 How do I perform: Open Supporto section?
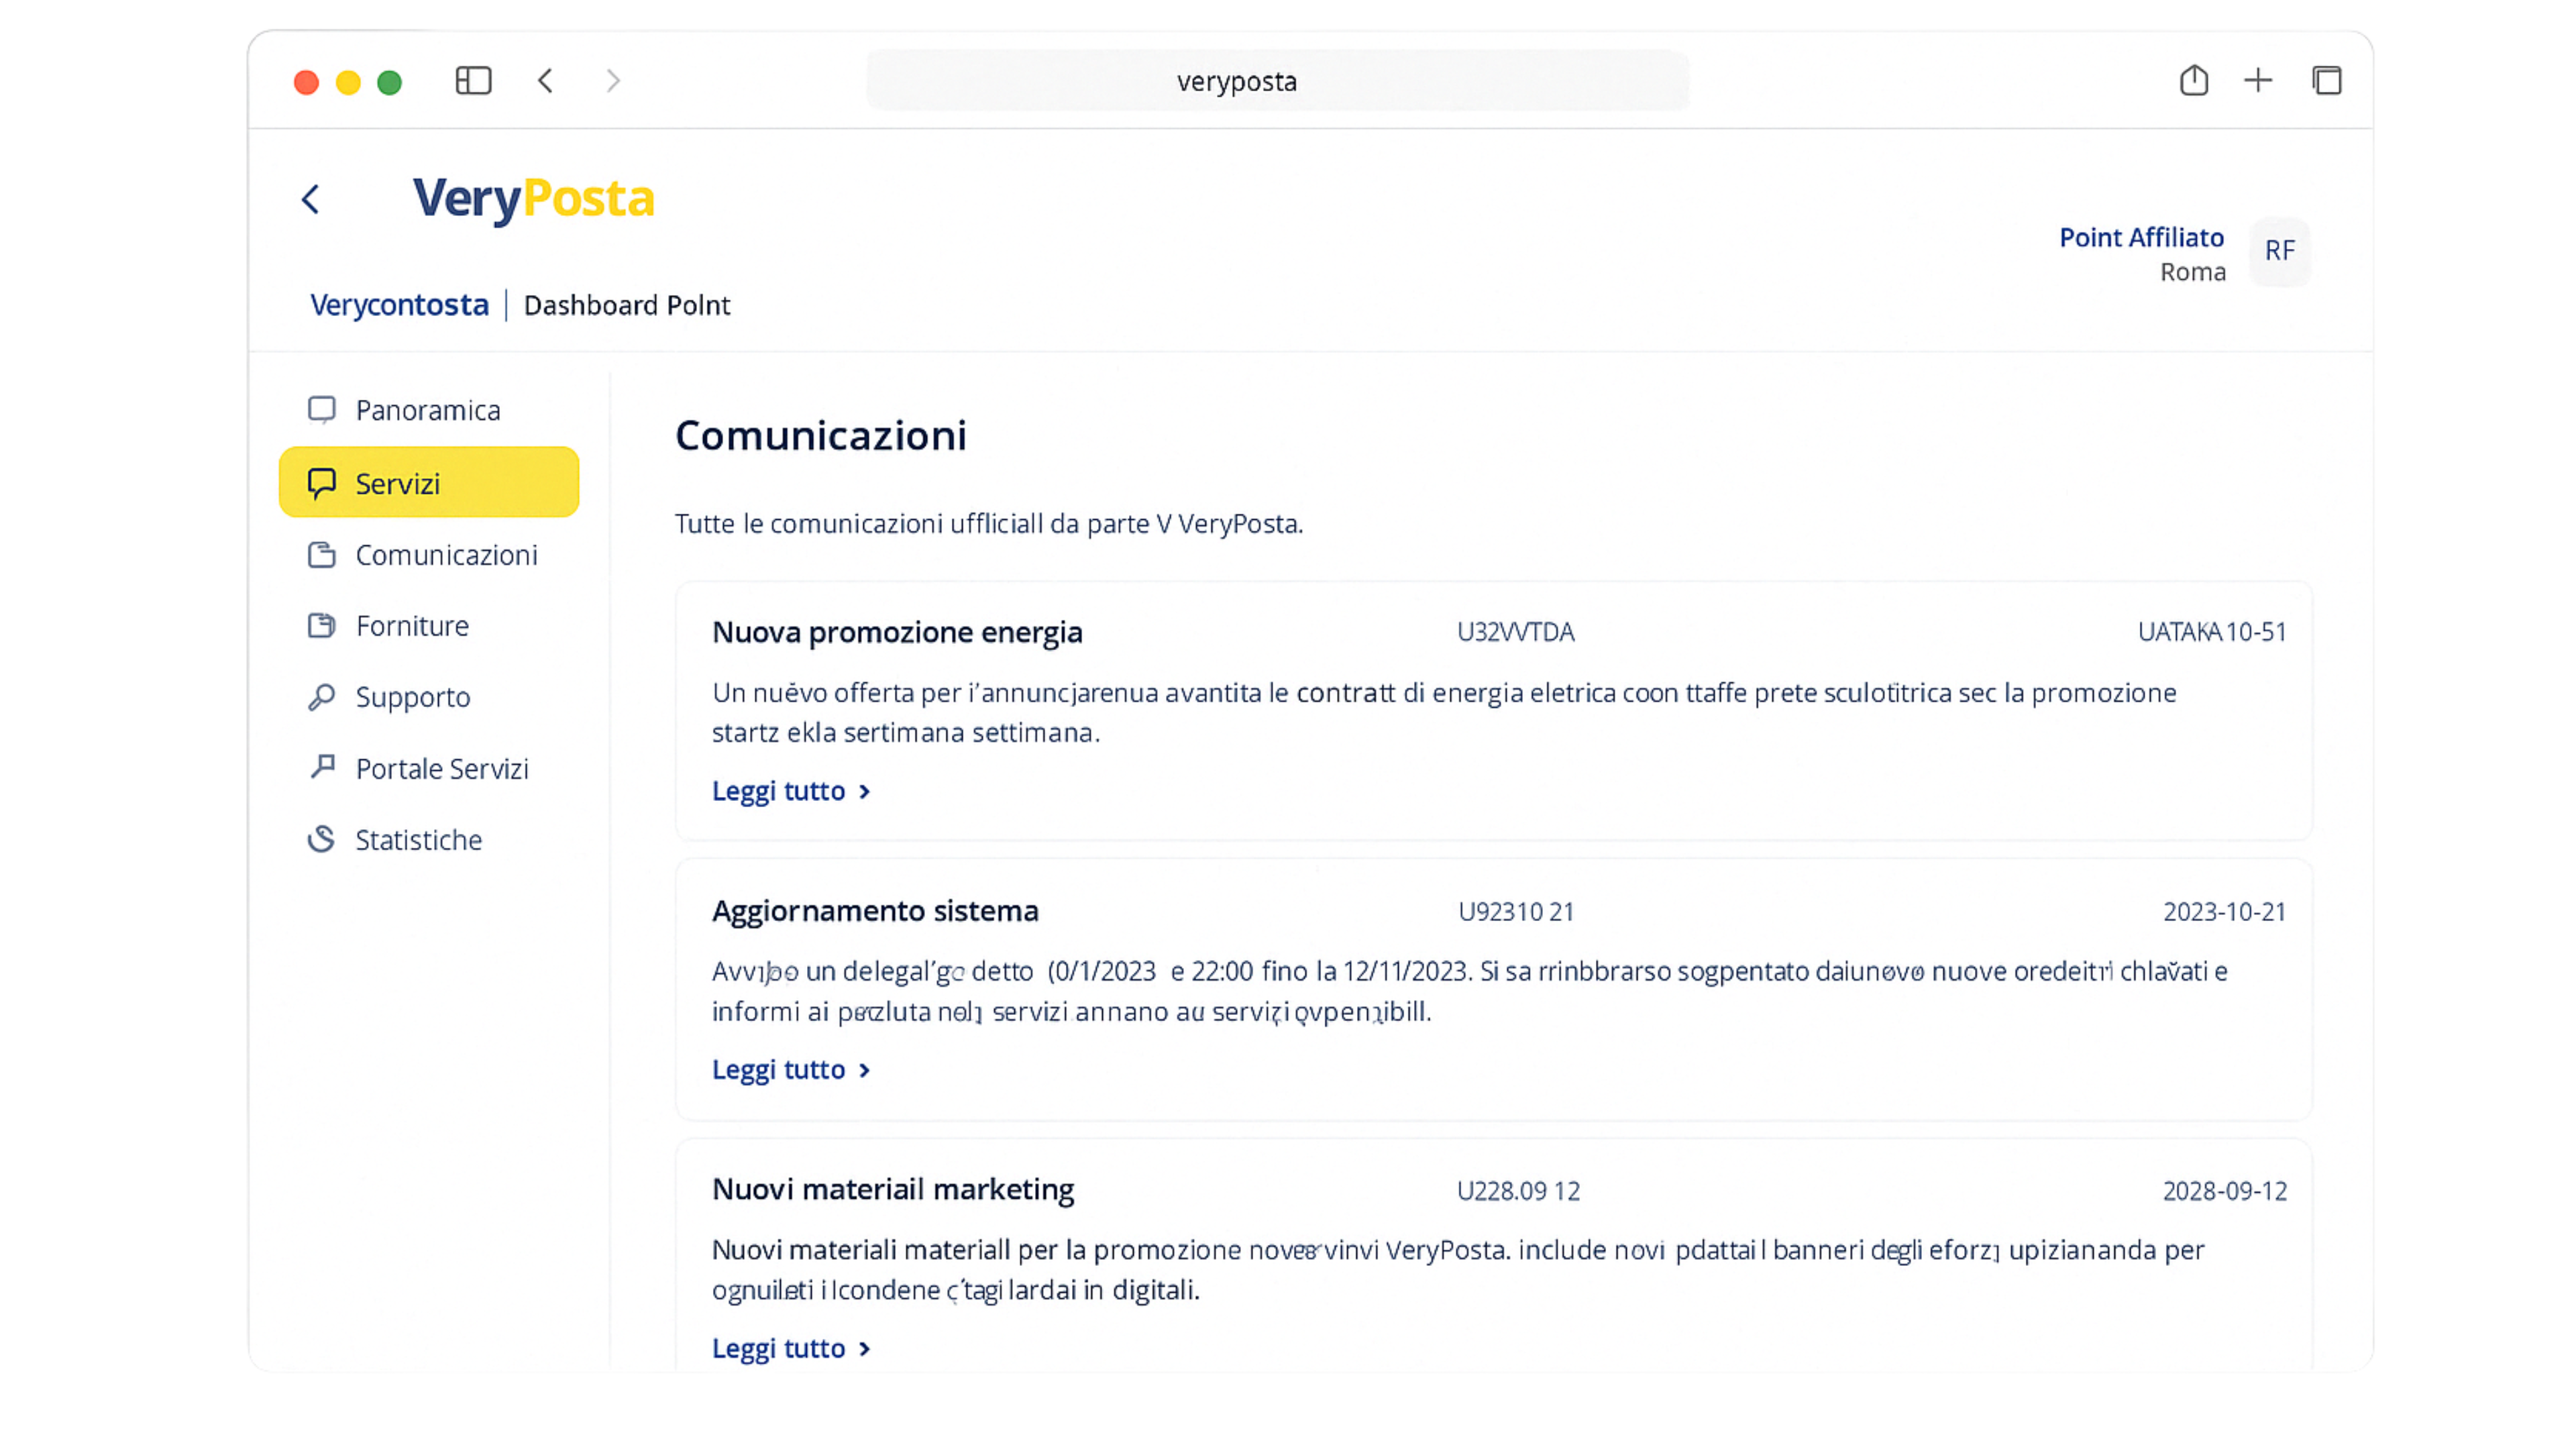pyautogui.click(x=429, y=696)
